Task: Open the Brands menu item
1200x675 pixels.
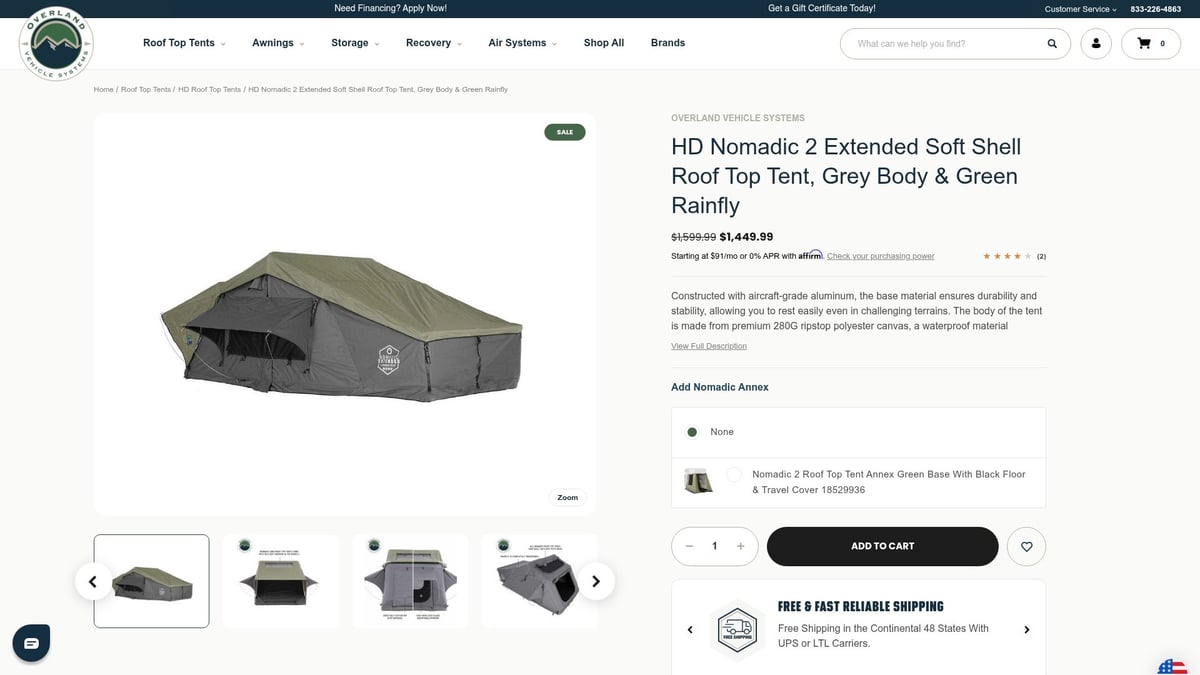Action: point(668,43)
